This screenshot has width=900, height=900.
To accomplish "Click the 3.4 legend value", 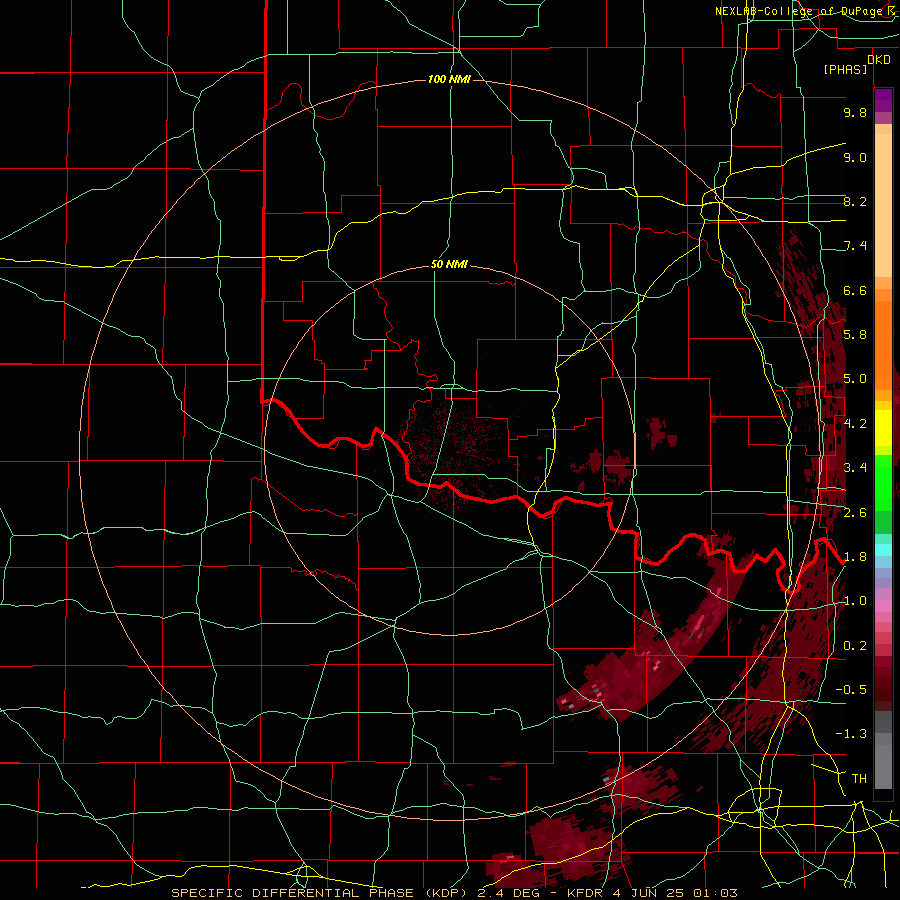I will point(855,468).
